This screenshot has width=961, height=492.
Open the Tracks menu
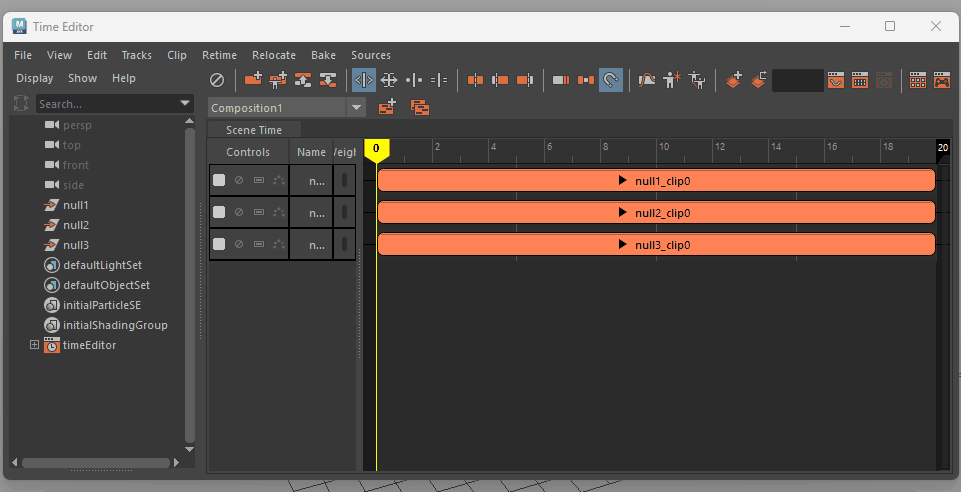point(137,55)
